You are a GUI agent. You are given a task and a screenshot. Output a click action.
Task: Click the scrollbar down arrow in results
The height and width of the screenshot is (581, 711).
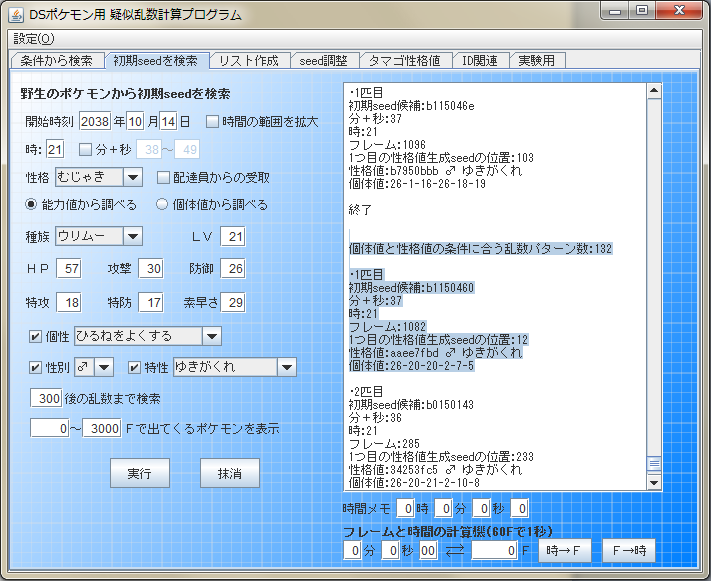[x=653, y=482]
